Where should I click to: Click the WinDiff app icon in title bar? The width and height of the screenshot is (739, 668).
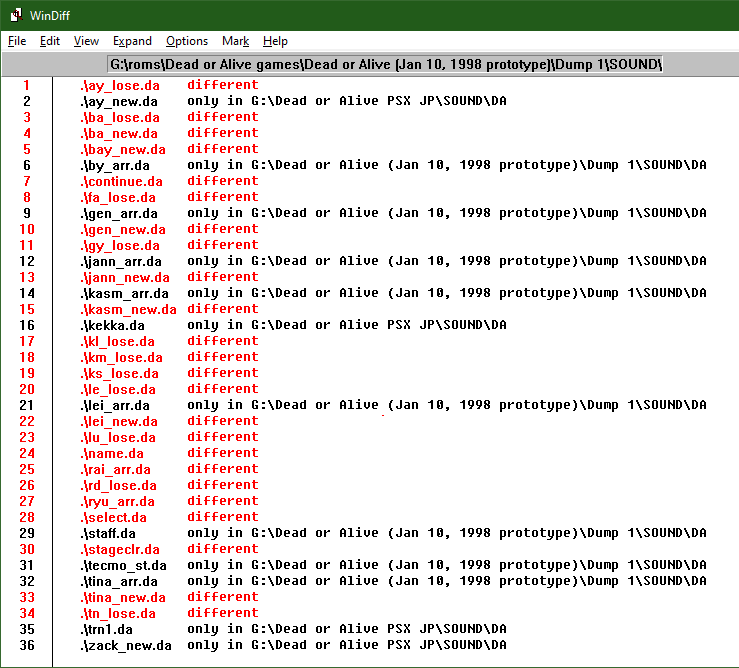[x=16, y=15]
